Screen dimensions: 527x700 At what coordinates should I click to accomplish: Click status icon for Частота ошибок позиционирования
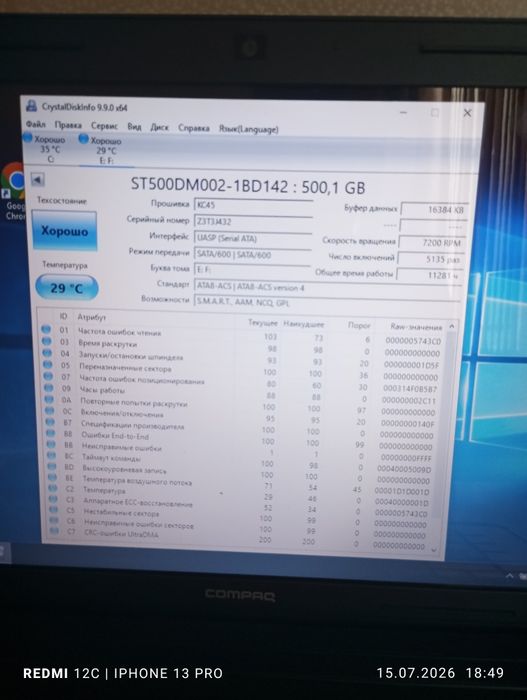(48, 376)
